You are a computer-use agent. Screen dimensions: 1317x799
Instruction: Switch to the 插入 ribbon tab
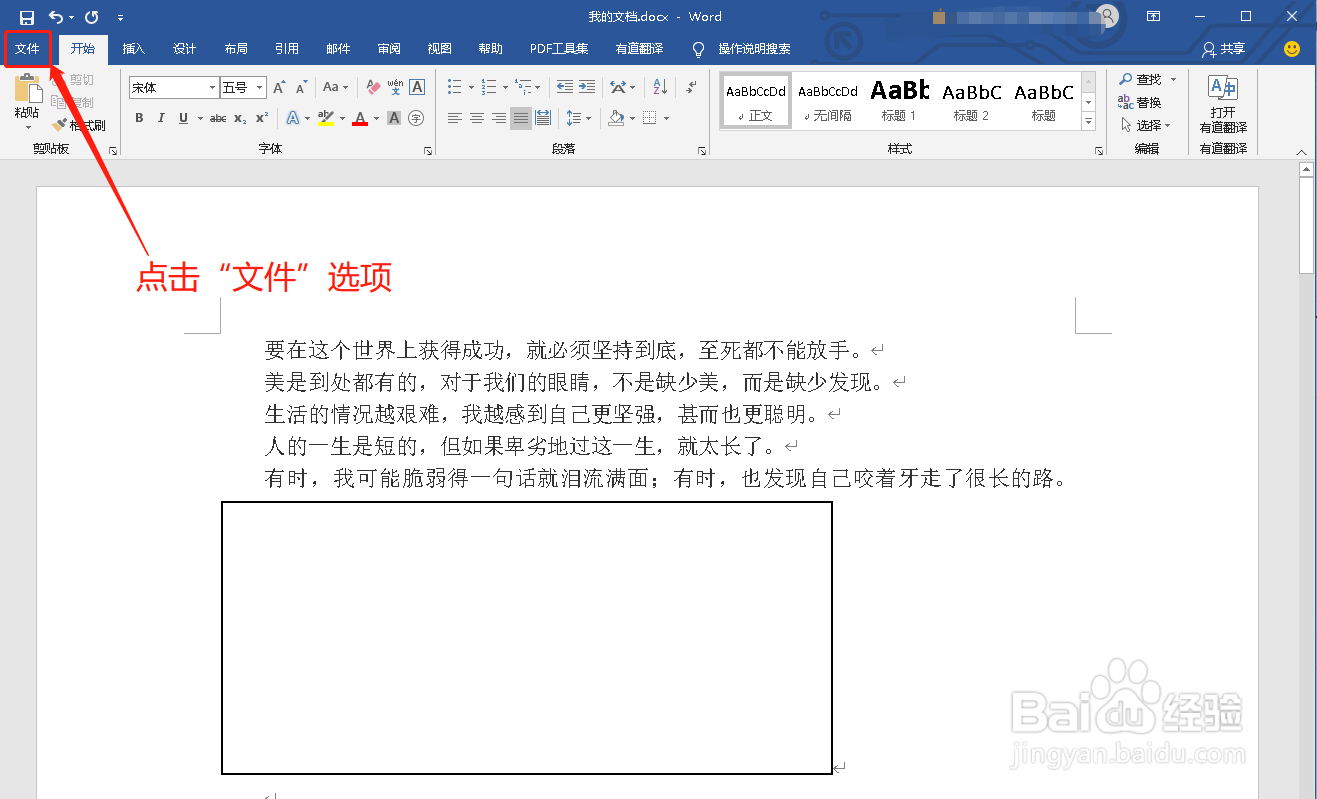[135, 48]
